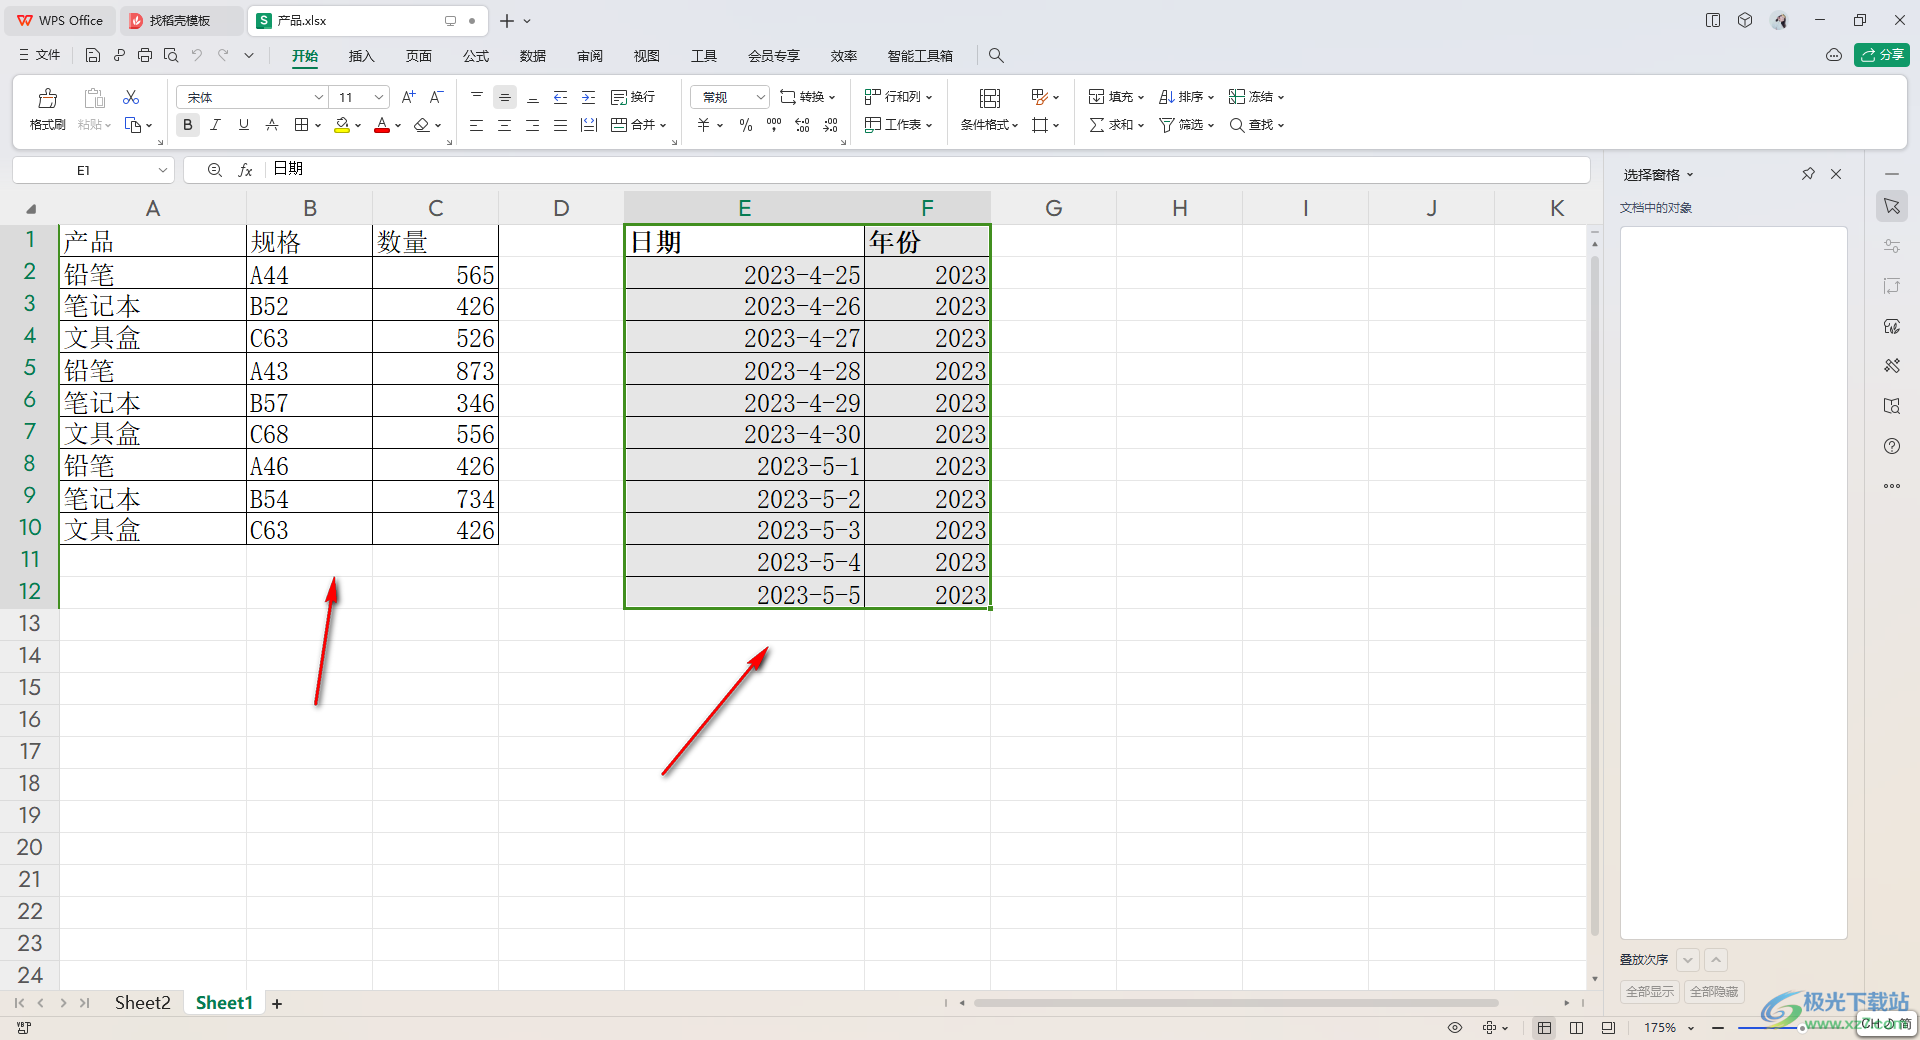Select the Format Painter (格式刷) tool
This screenshot has height=1040, width=1920.
pyautogui.click(x=47, y=110)
